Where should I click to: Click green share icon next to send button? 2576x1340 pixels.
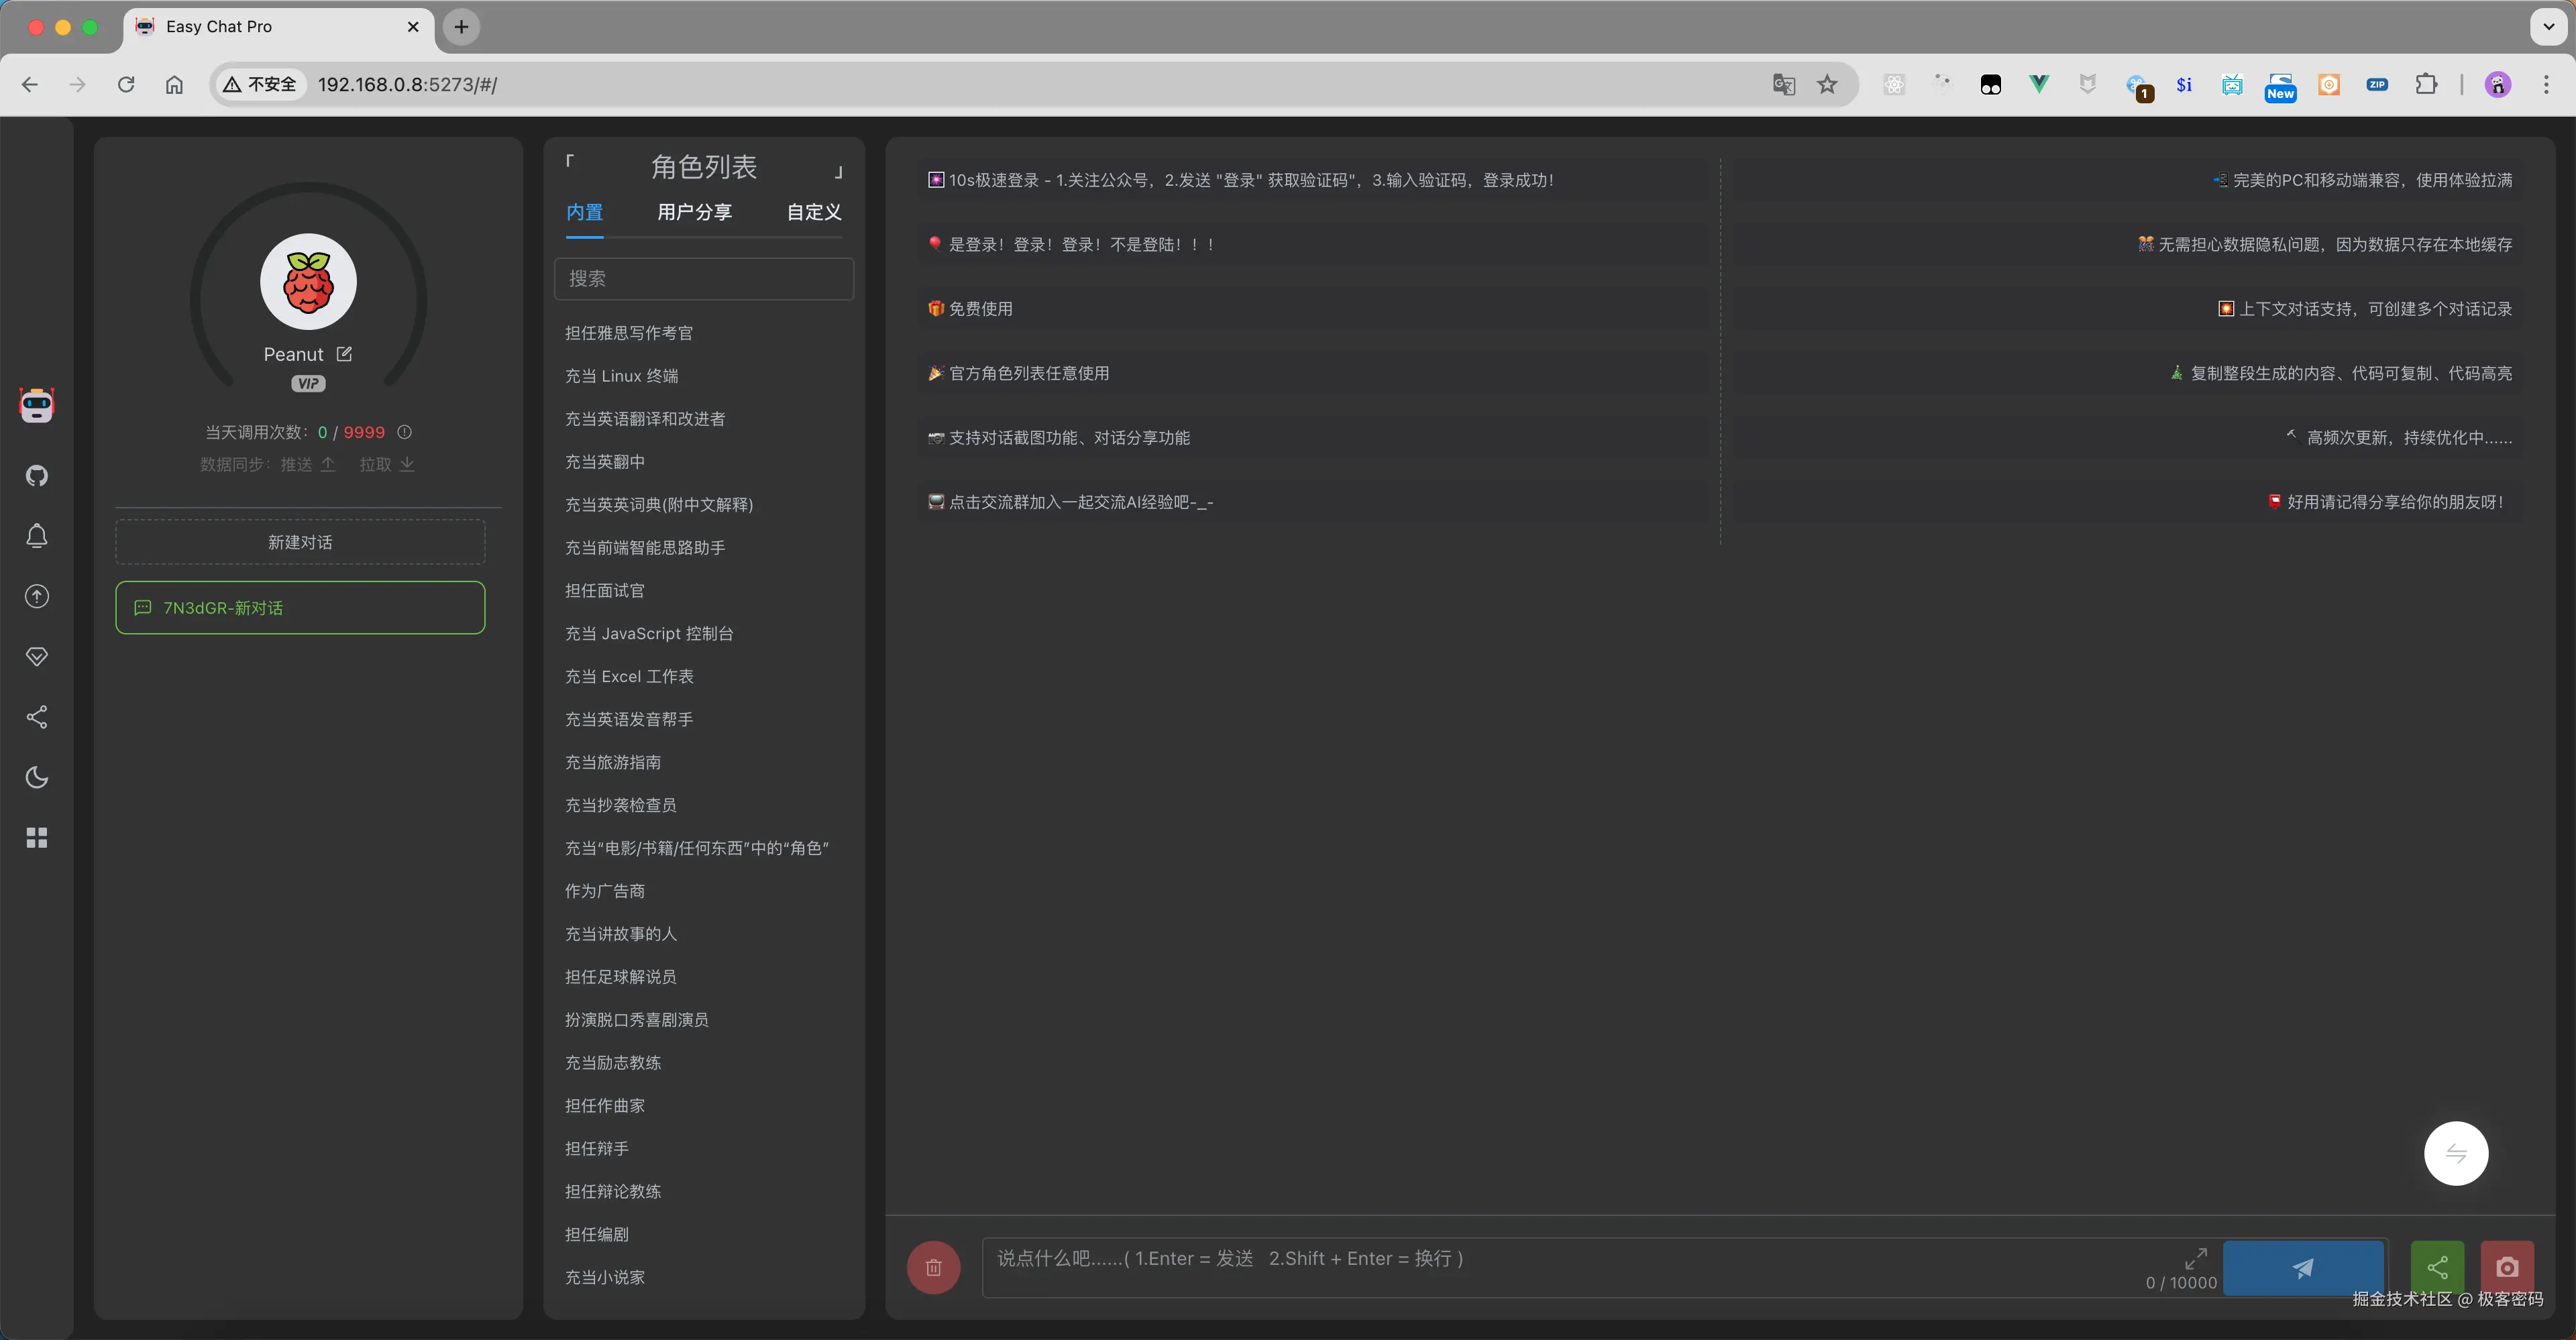[2437, 1267]
